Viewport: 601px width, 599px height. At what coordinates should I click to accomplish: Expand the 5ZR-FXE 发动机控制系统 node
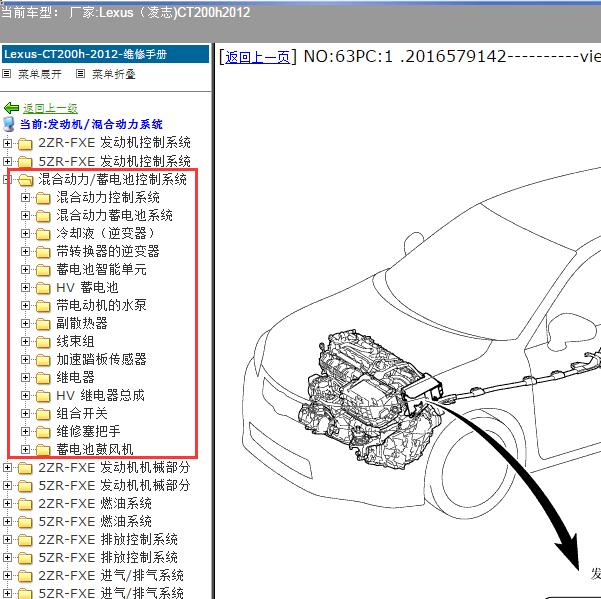[7, 161]
